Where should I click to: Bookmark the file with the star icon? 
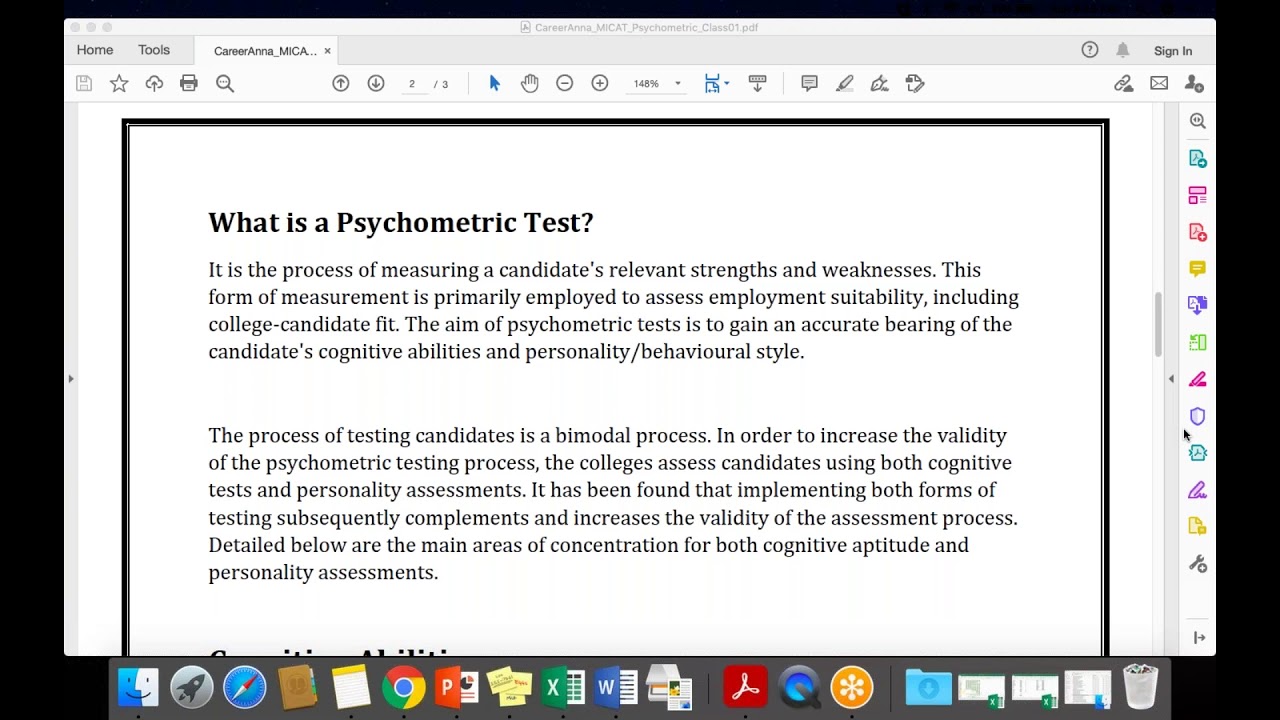[x=119, y=84]
